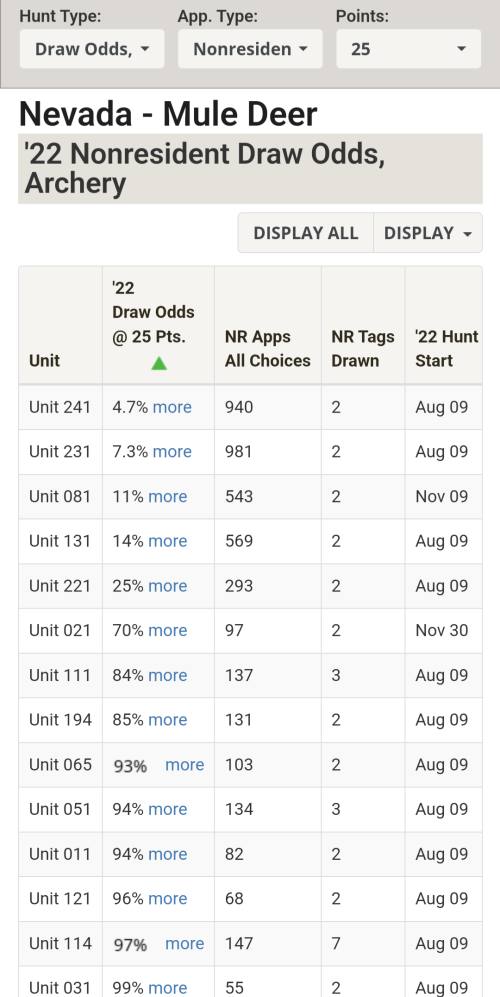The image size is (500, 997).
Task: Click the DISPLAY ALL button
Action: (305, 233)
